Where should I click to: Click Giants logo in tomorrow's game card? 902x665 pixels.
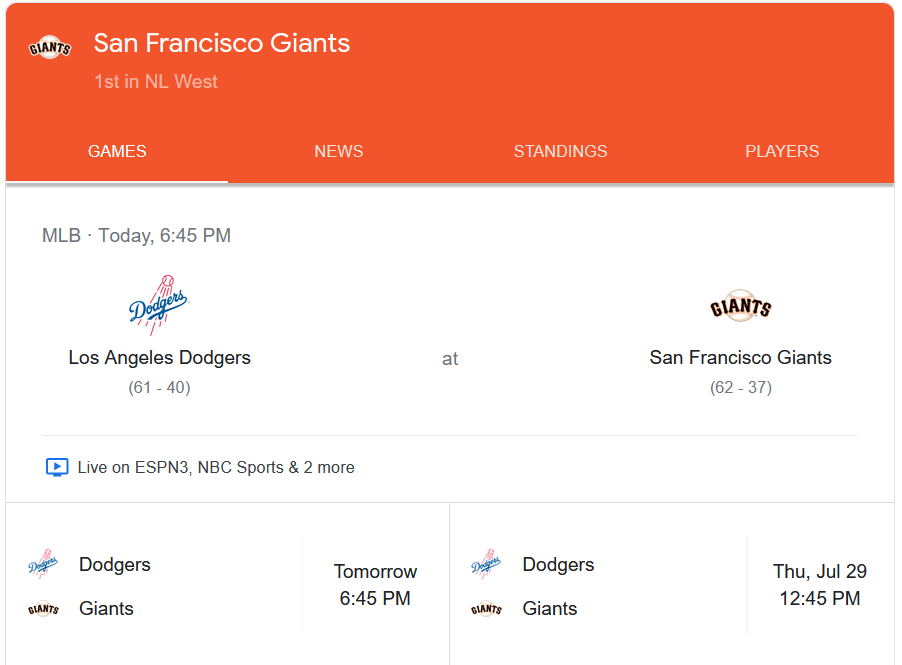click(x=43, y=609)
